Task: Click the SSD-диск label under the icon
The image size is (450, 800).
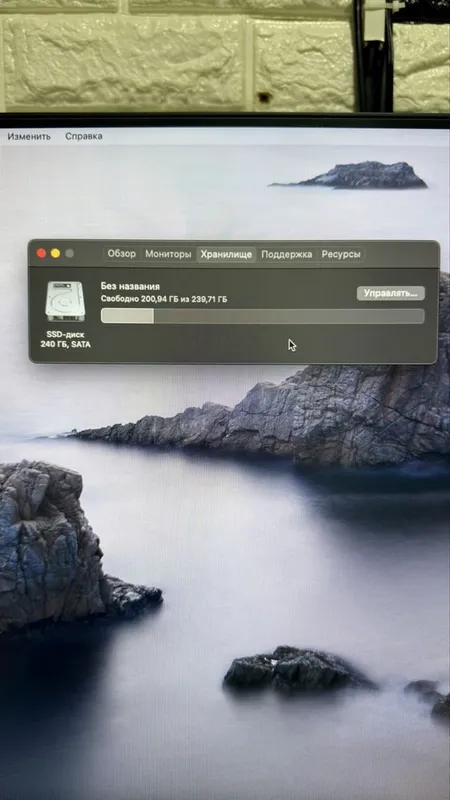Action: pos(65,335)
